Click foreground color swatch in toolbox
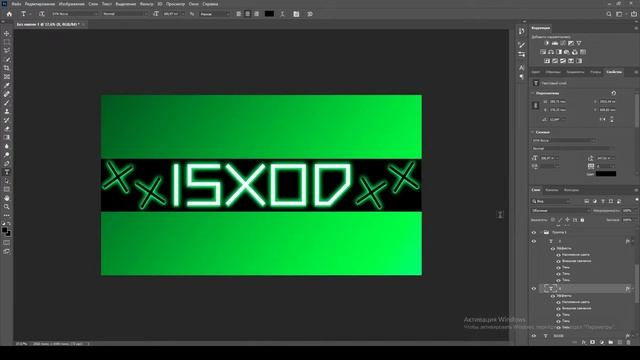The height and width of the screenshot is (360, 640). click(4, 231)
